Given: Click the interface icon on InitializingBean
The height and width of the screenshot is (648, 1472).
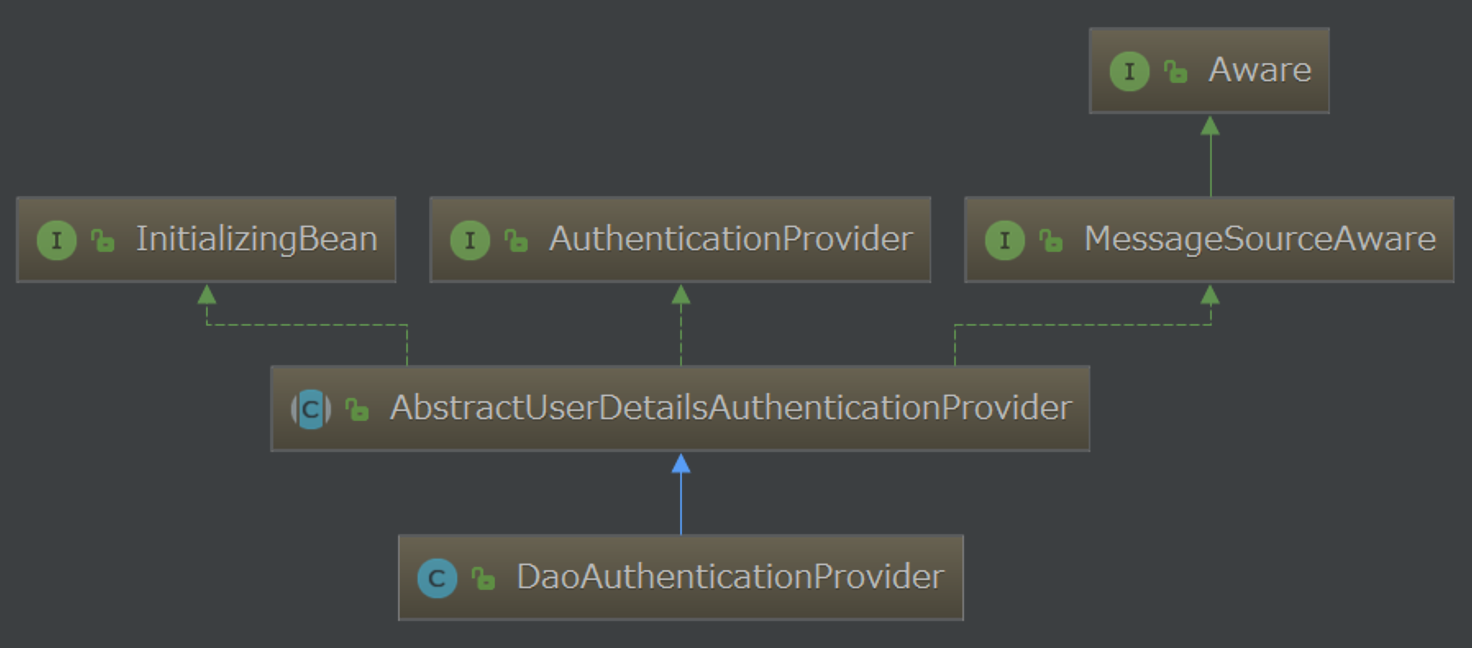Looking at the screenshot, I should [56, 241].
